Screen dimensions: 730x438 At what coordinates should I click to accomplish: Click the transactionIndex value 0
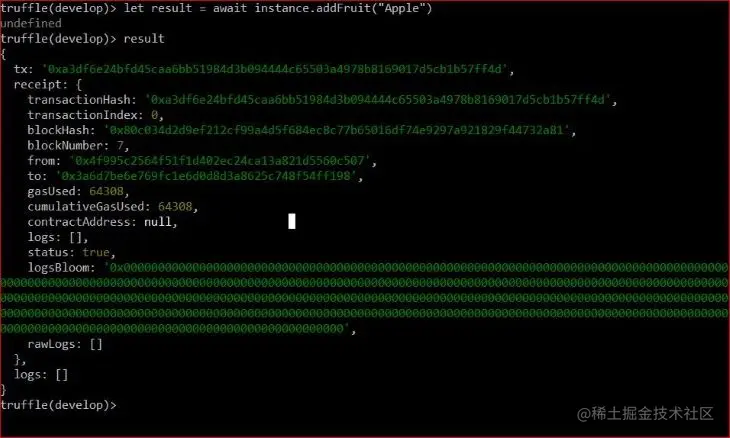(x=154, y=115)
